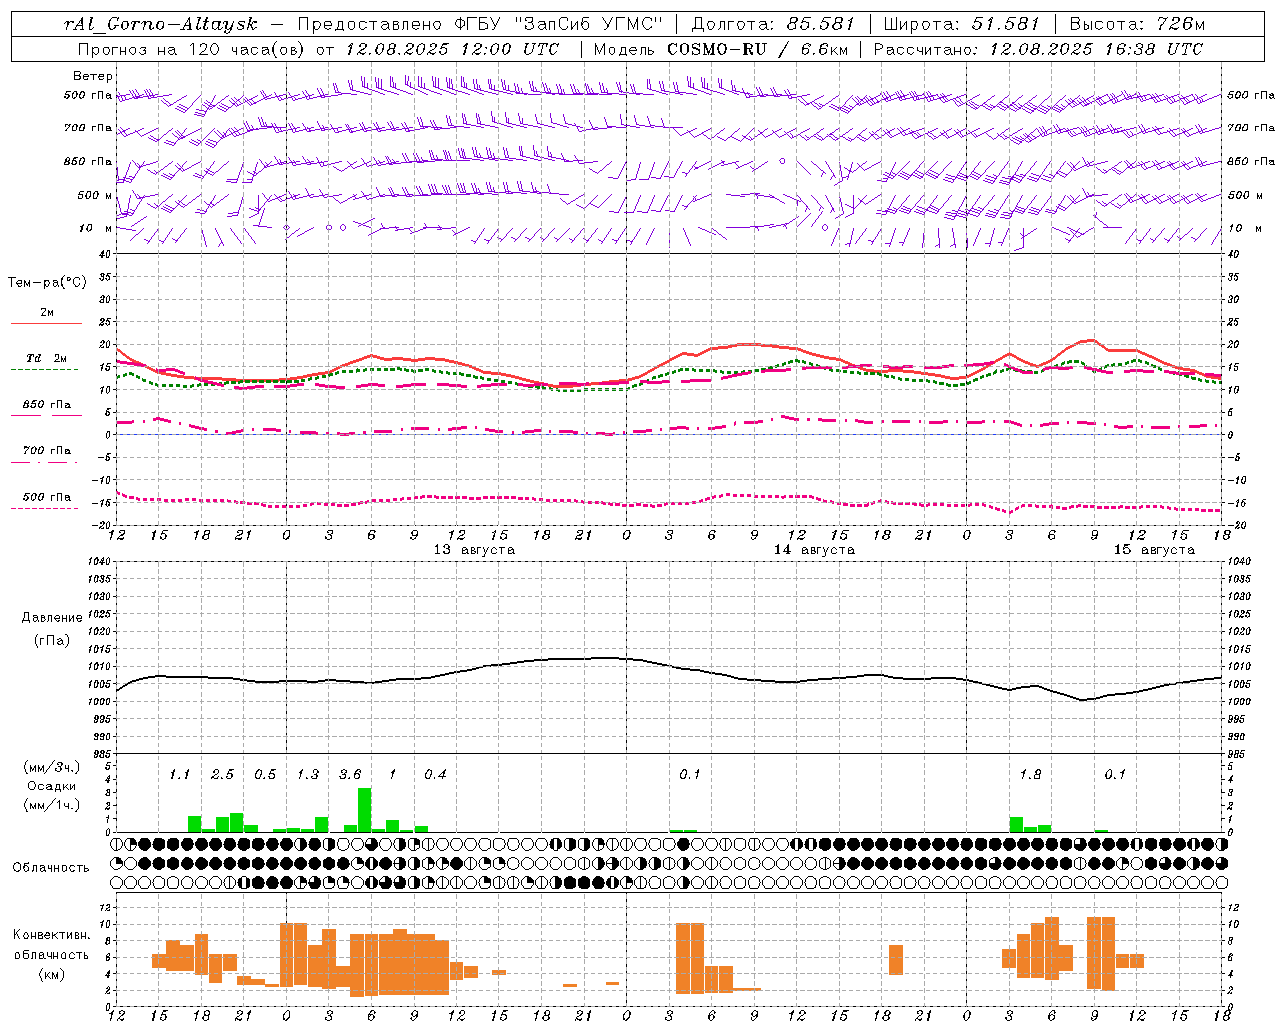Select the elevation text Высота: 726м
This screenshot has height=1024, width=1280.
(1137, 24)
